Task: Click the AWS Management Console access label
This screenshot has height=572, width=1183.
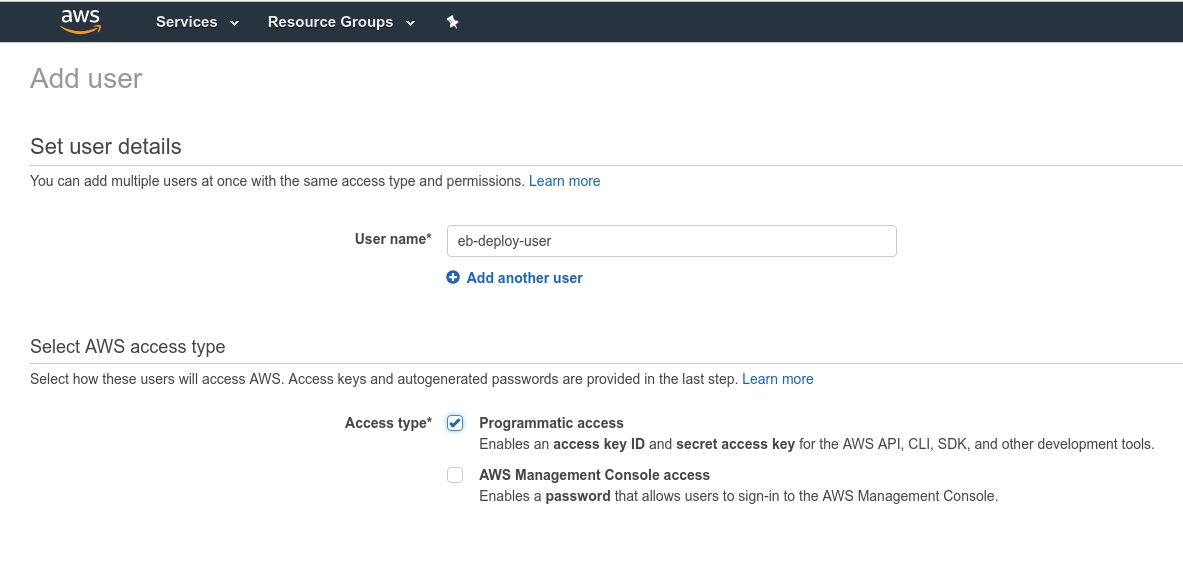Action: click(594, 475)
